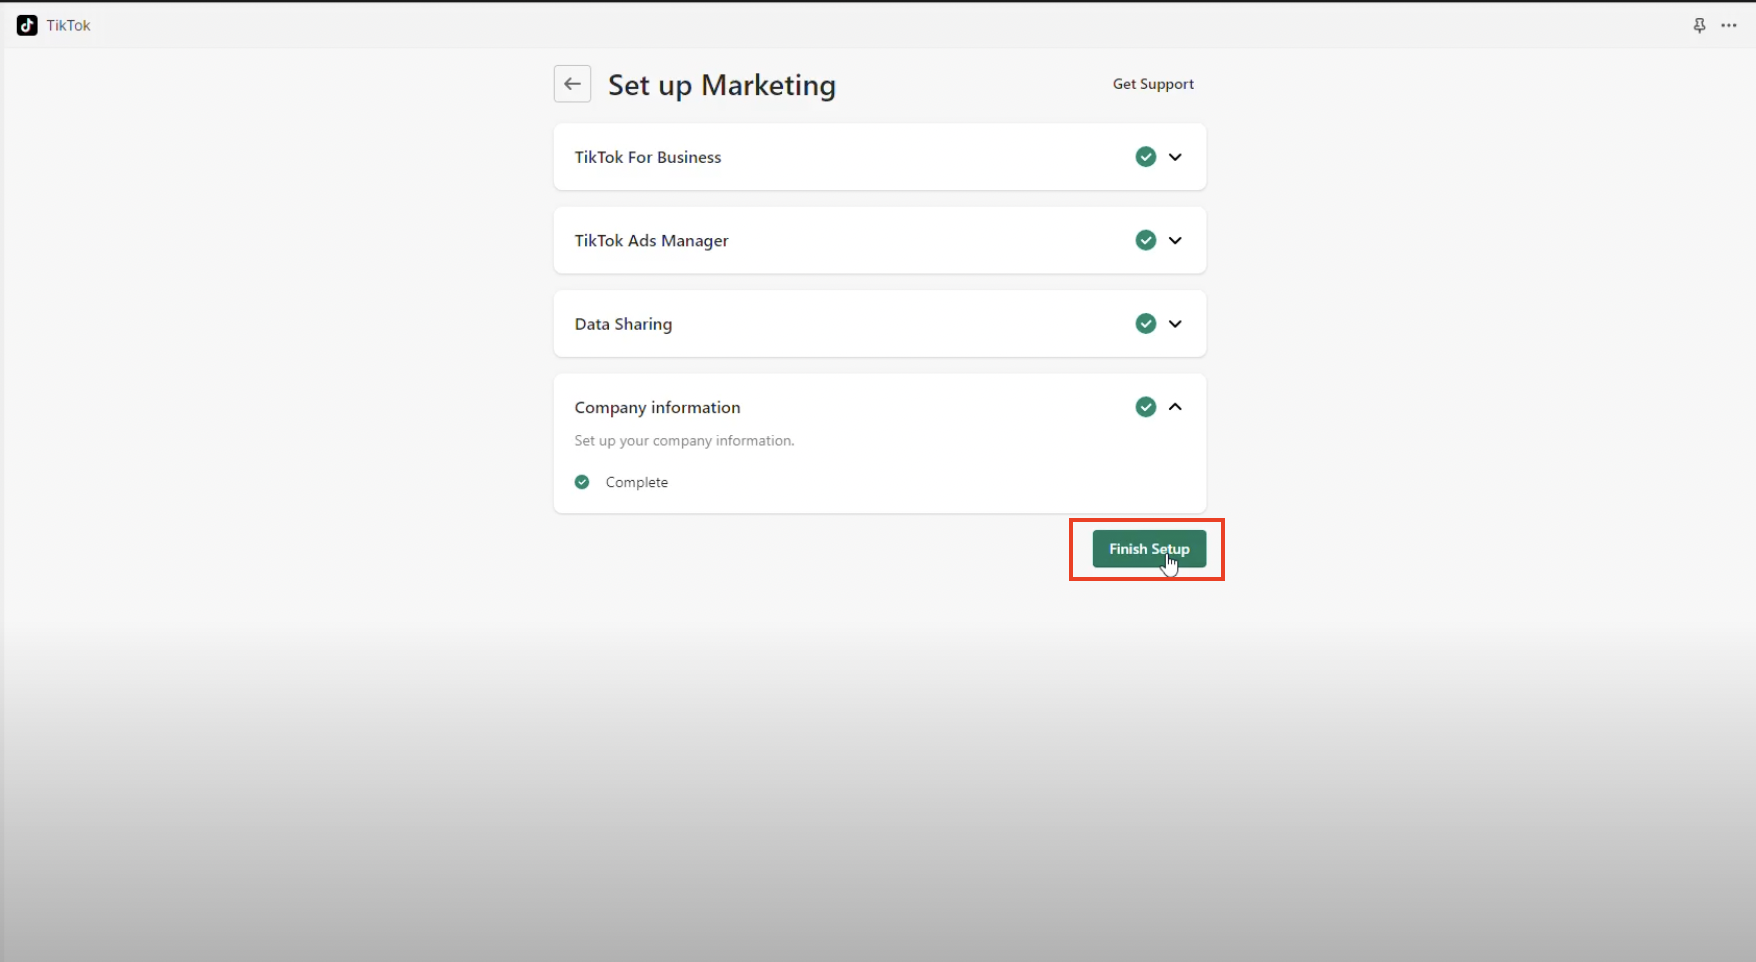Pin the TikTok app with pin icon
The width and height of the screenshot is (1756, 962).
1699,26
